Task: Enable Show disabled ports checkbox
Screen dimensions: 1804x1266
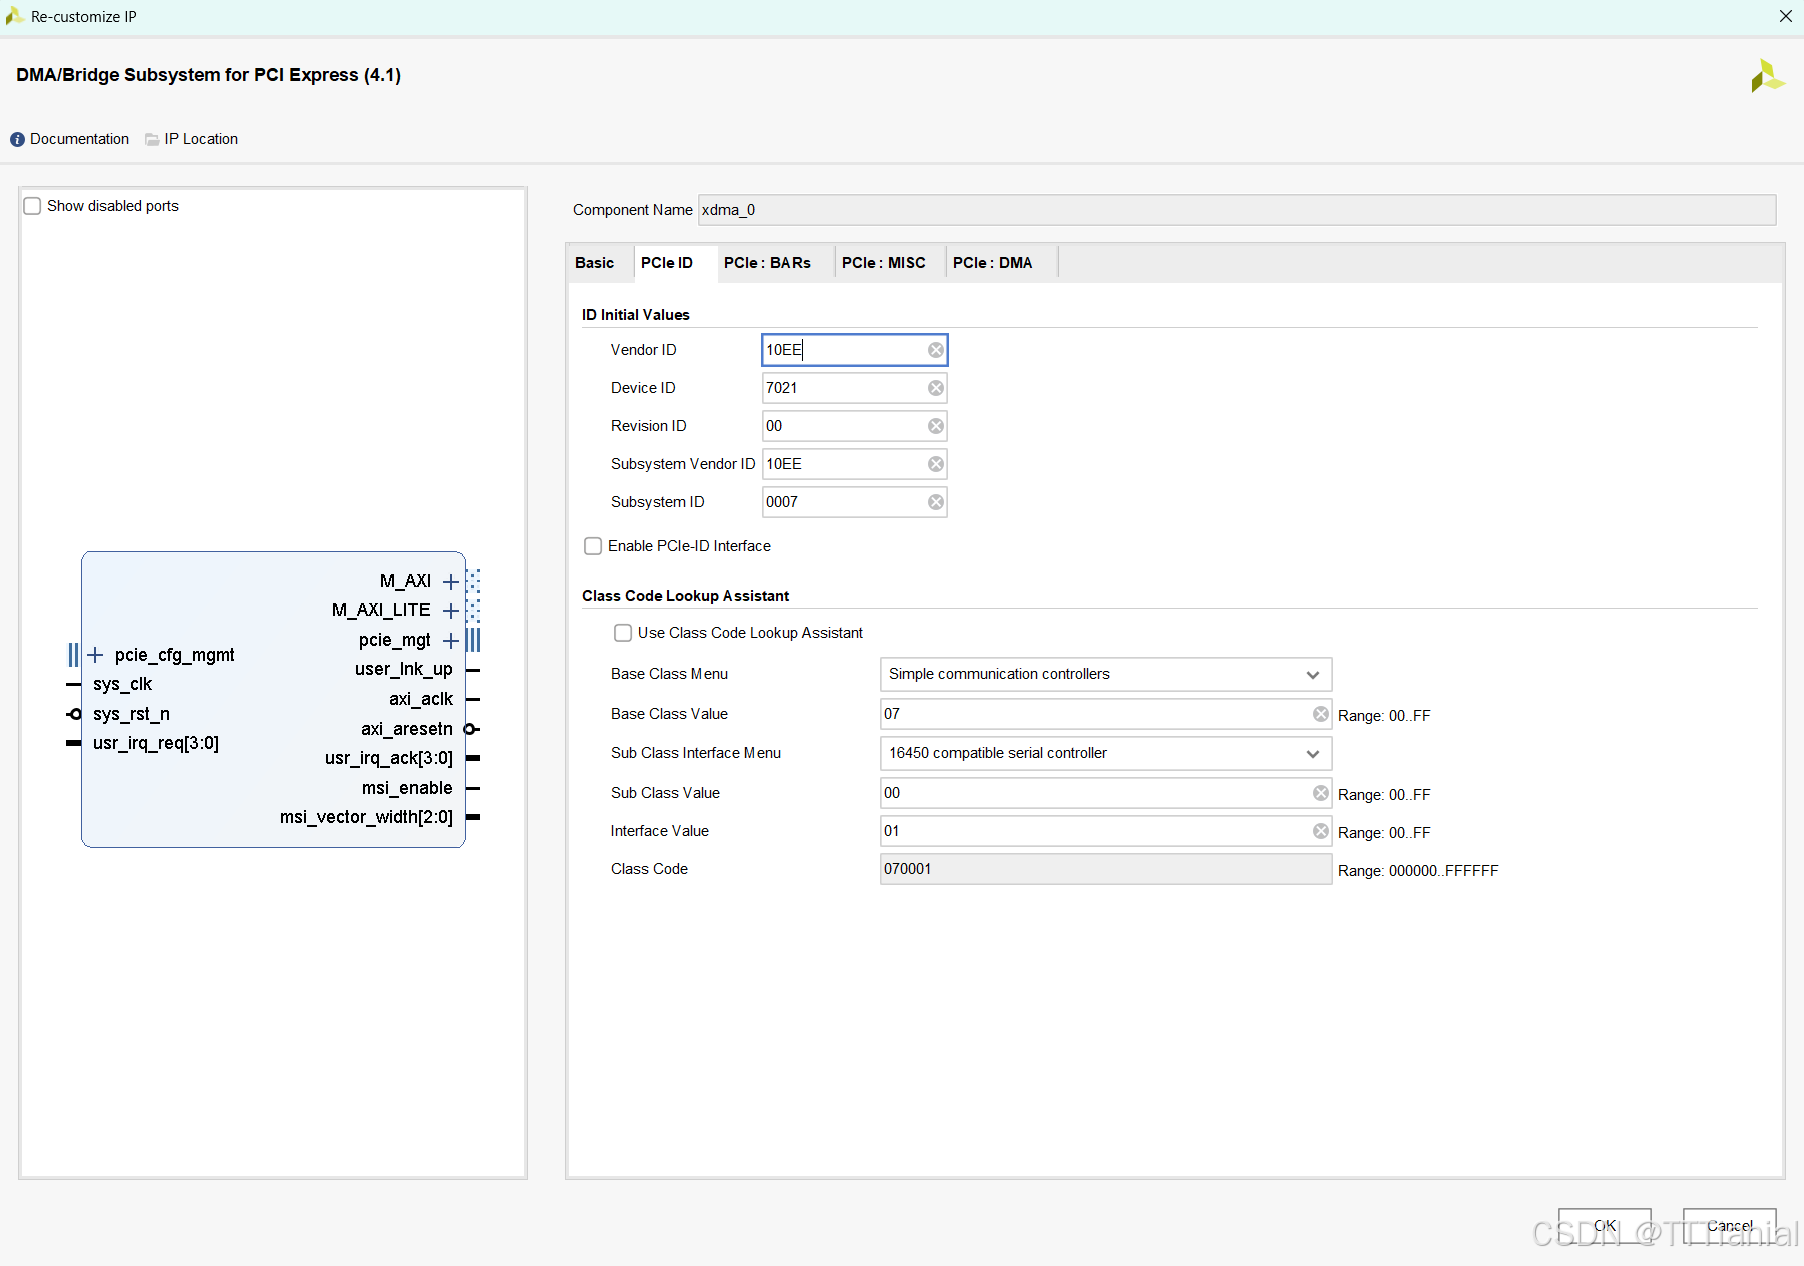Action: point(32,206)
